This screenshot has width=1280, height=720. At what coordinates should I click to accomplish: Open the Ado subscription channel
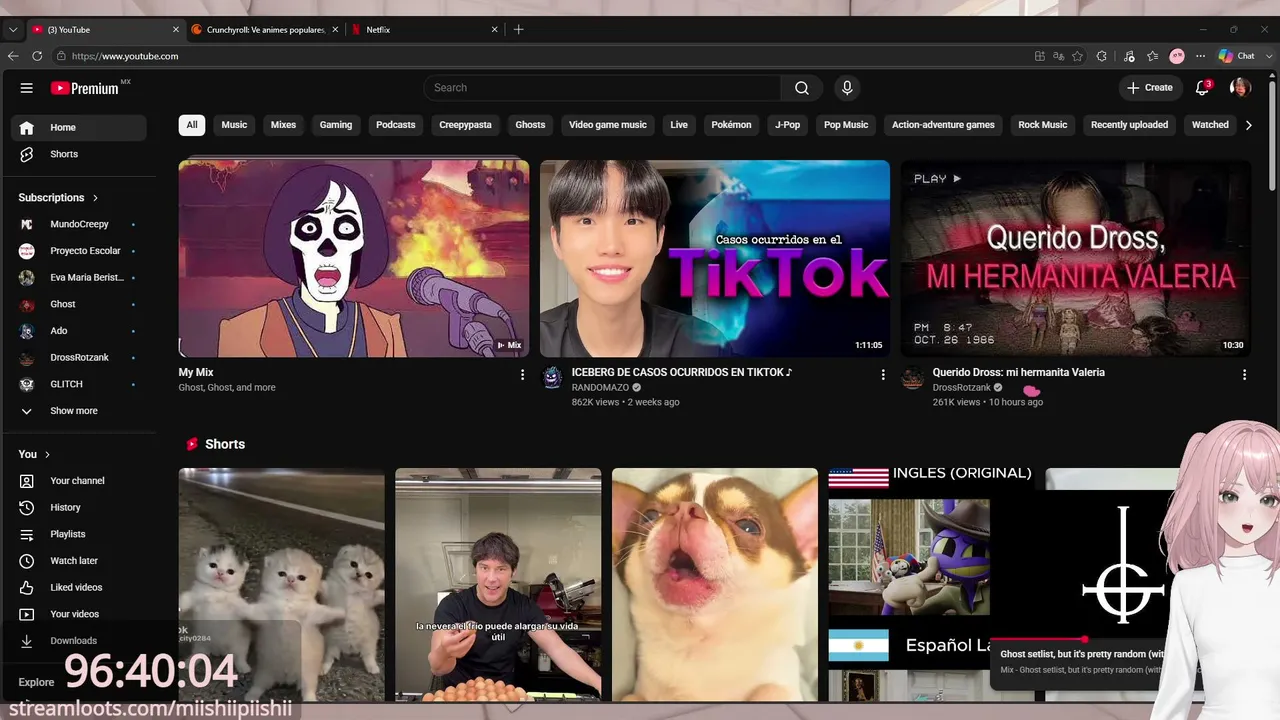pyautogui.click(x=79, y=331)
